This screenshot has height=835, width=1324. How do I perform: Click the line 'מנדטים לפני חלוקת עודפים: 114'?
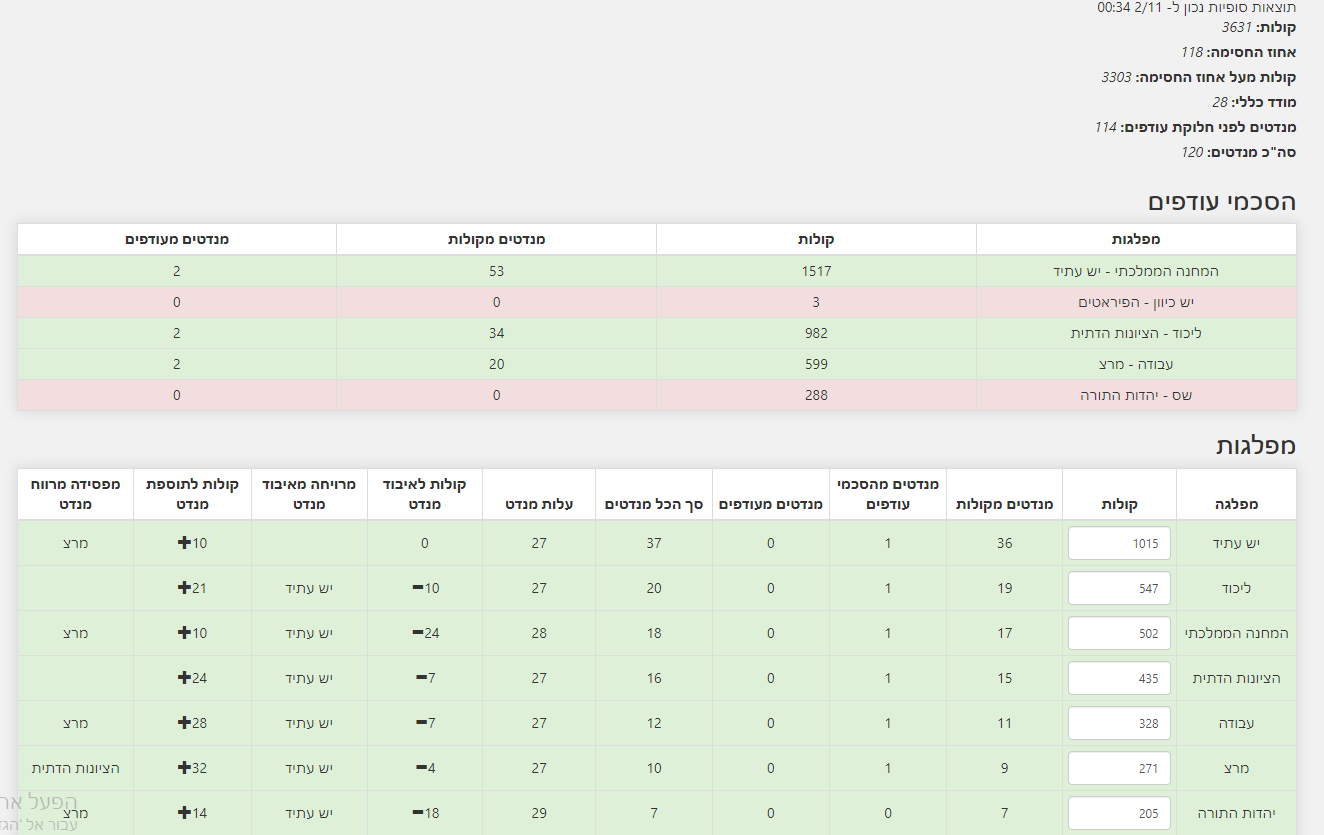[x=1195, y=127]
